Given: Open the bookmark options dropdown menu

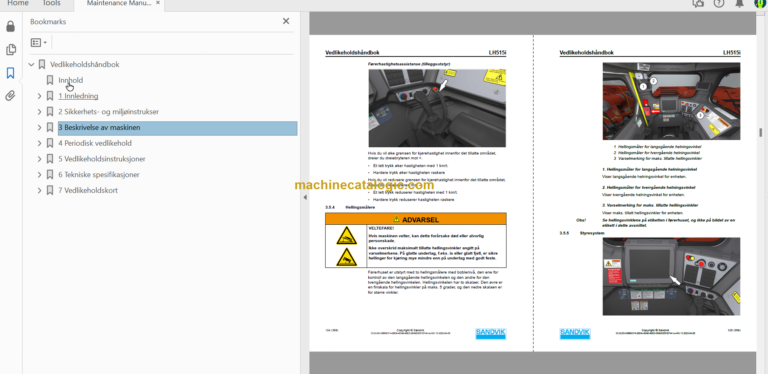Looking at the screenshot, I should pyautogui.click(x=39, y=43).
